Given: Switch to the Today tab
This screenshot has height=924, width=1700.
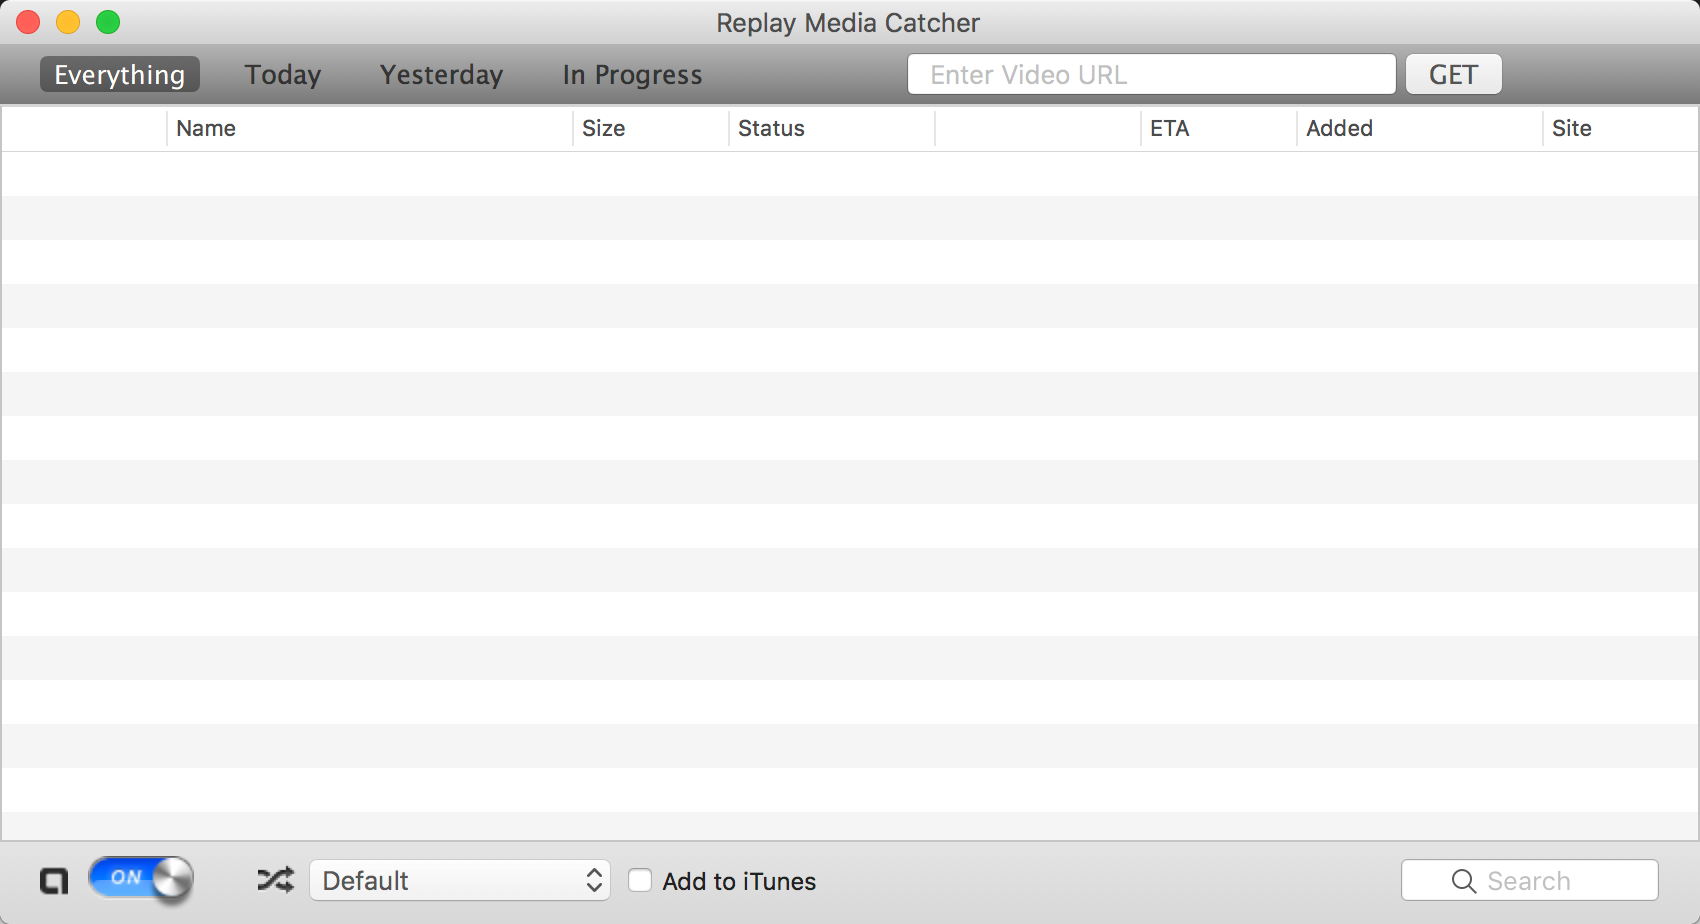Looking at the screenshot, I should coord(283,75).
